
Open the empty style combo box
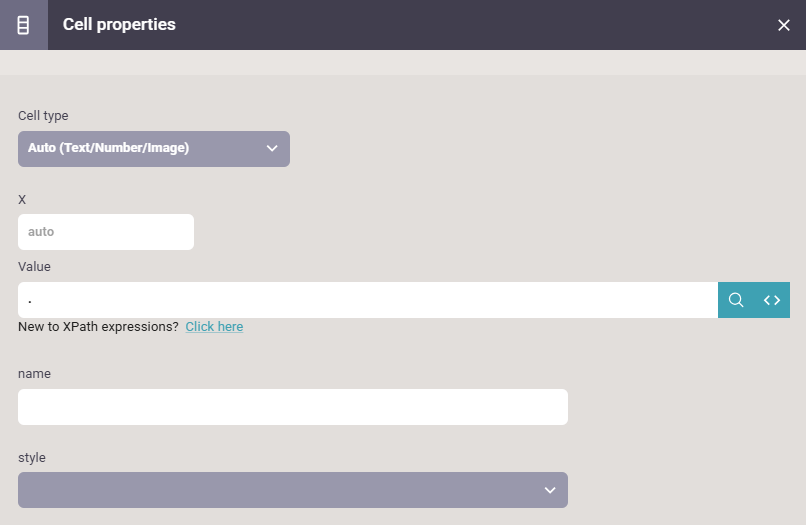[280, 490]
